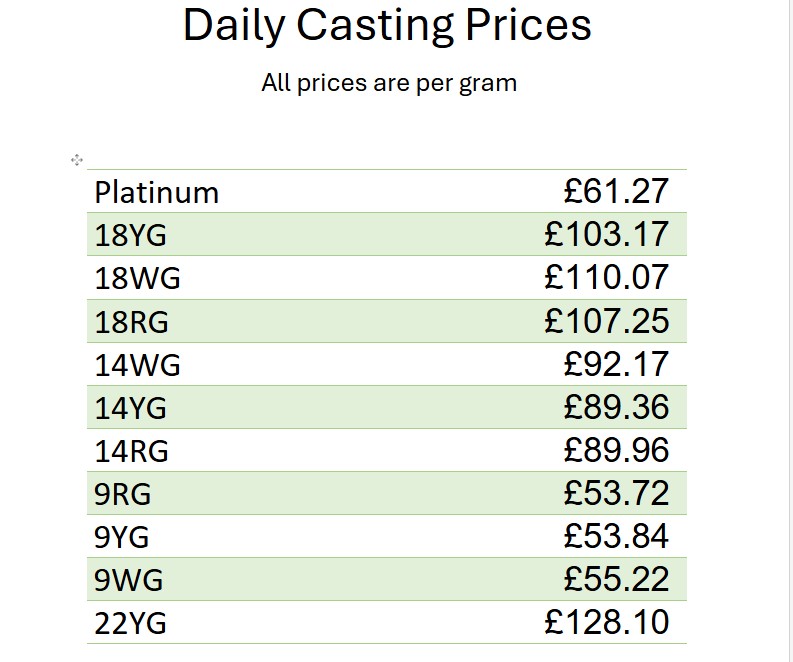Image resolution: width=793 pixels, height=662 pixels.
Task: Click the £89.96 price for 14RG
Action: 615,450
